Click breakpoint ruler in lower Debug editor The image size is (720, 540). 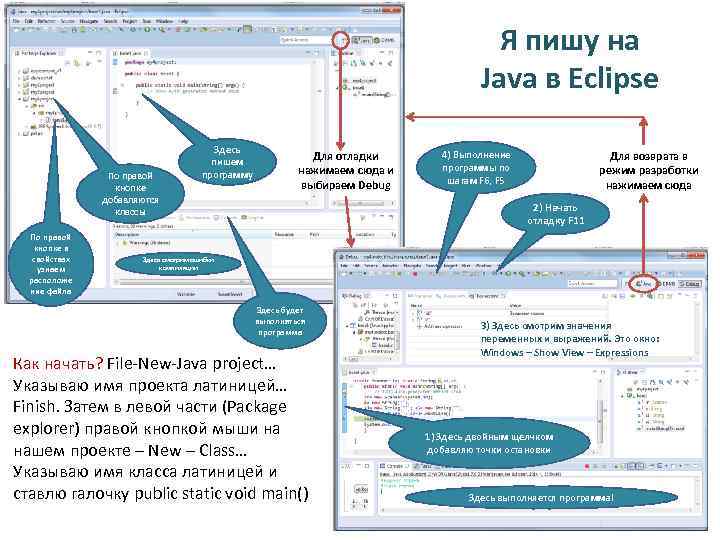pos(344,408)
